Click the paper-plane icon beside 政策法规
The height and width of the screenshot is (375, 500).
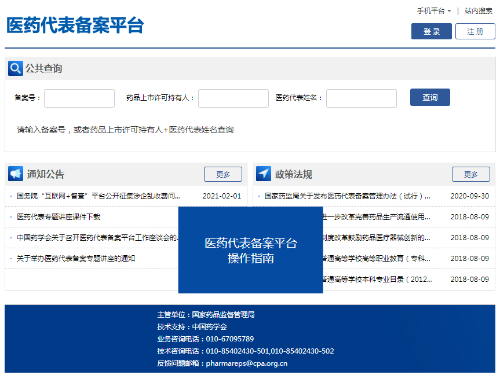(x=263, y=174)
